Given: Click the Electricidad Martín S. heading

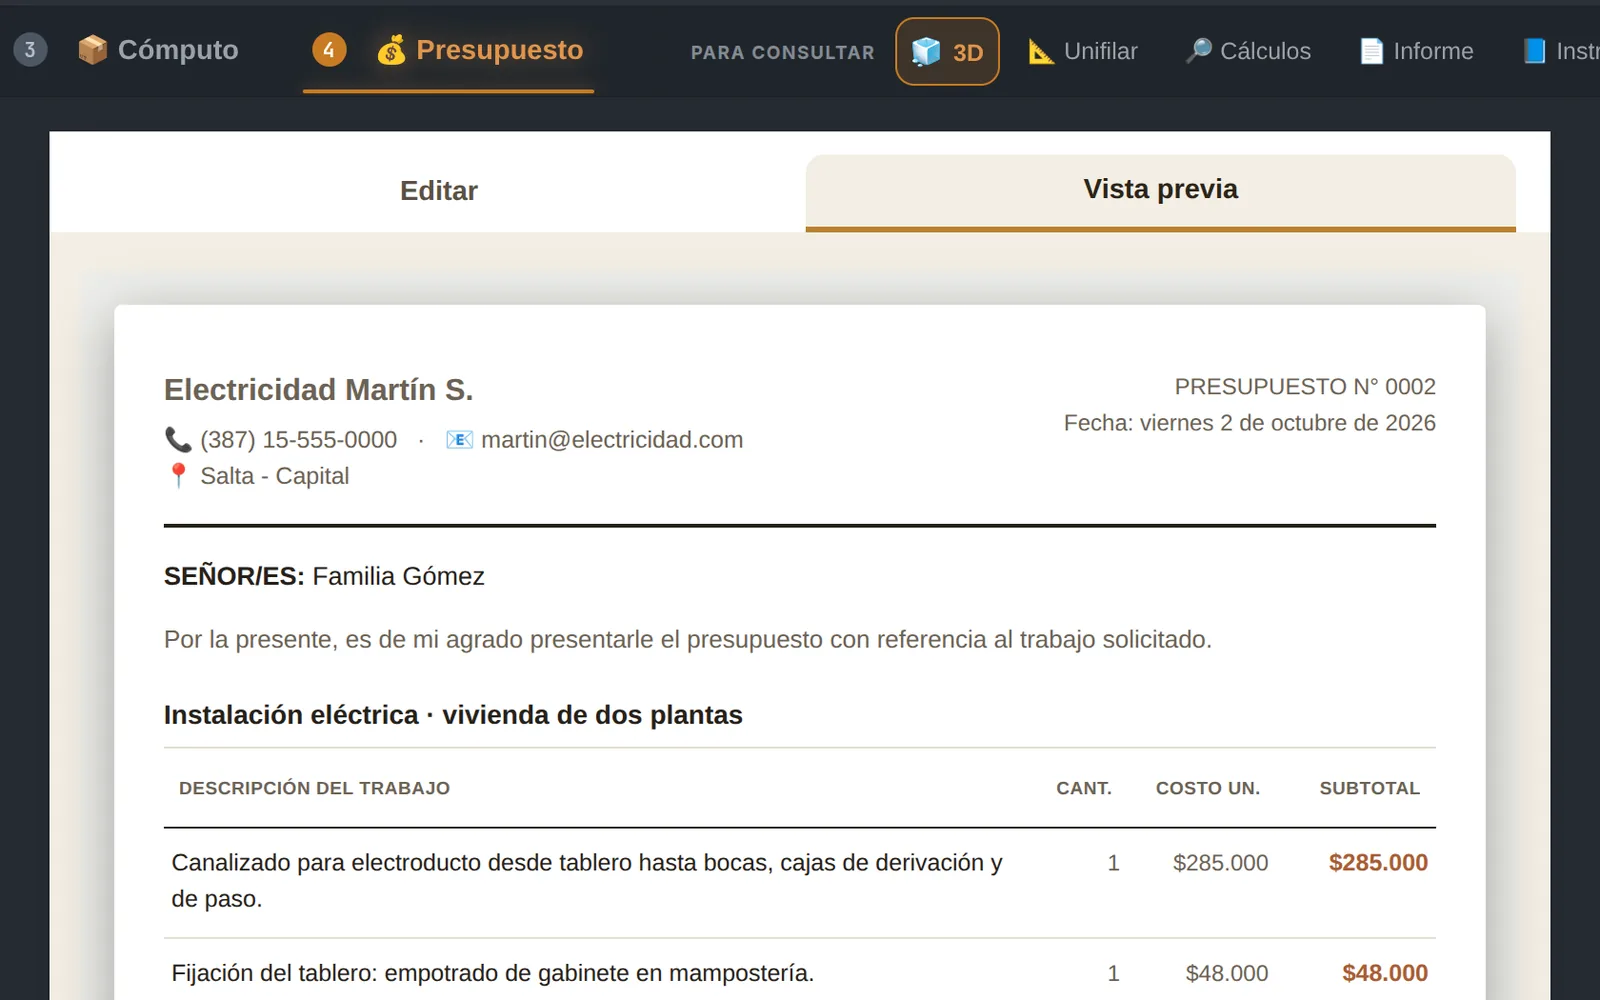Looking at the screenshot, I should coord(318,390).
